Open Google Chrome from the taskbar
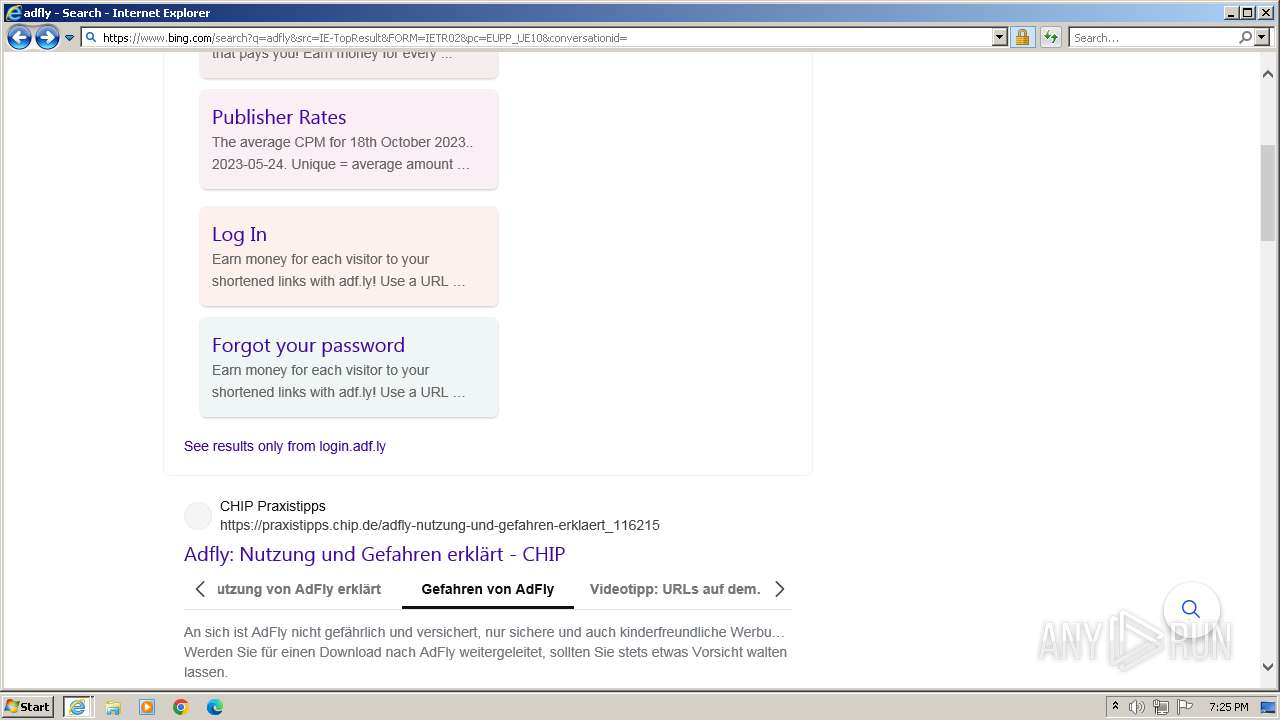Image resolution: width=1280 pixels, height=720 pixels. [x=181, y=707]
